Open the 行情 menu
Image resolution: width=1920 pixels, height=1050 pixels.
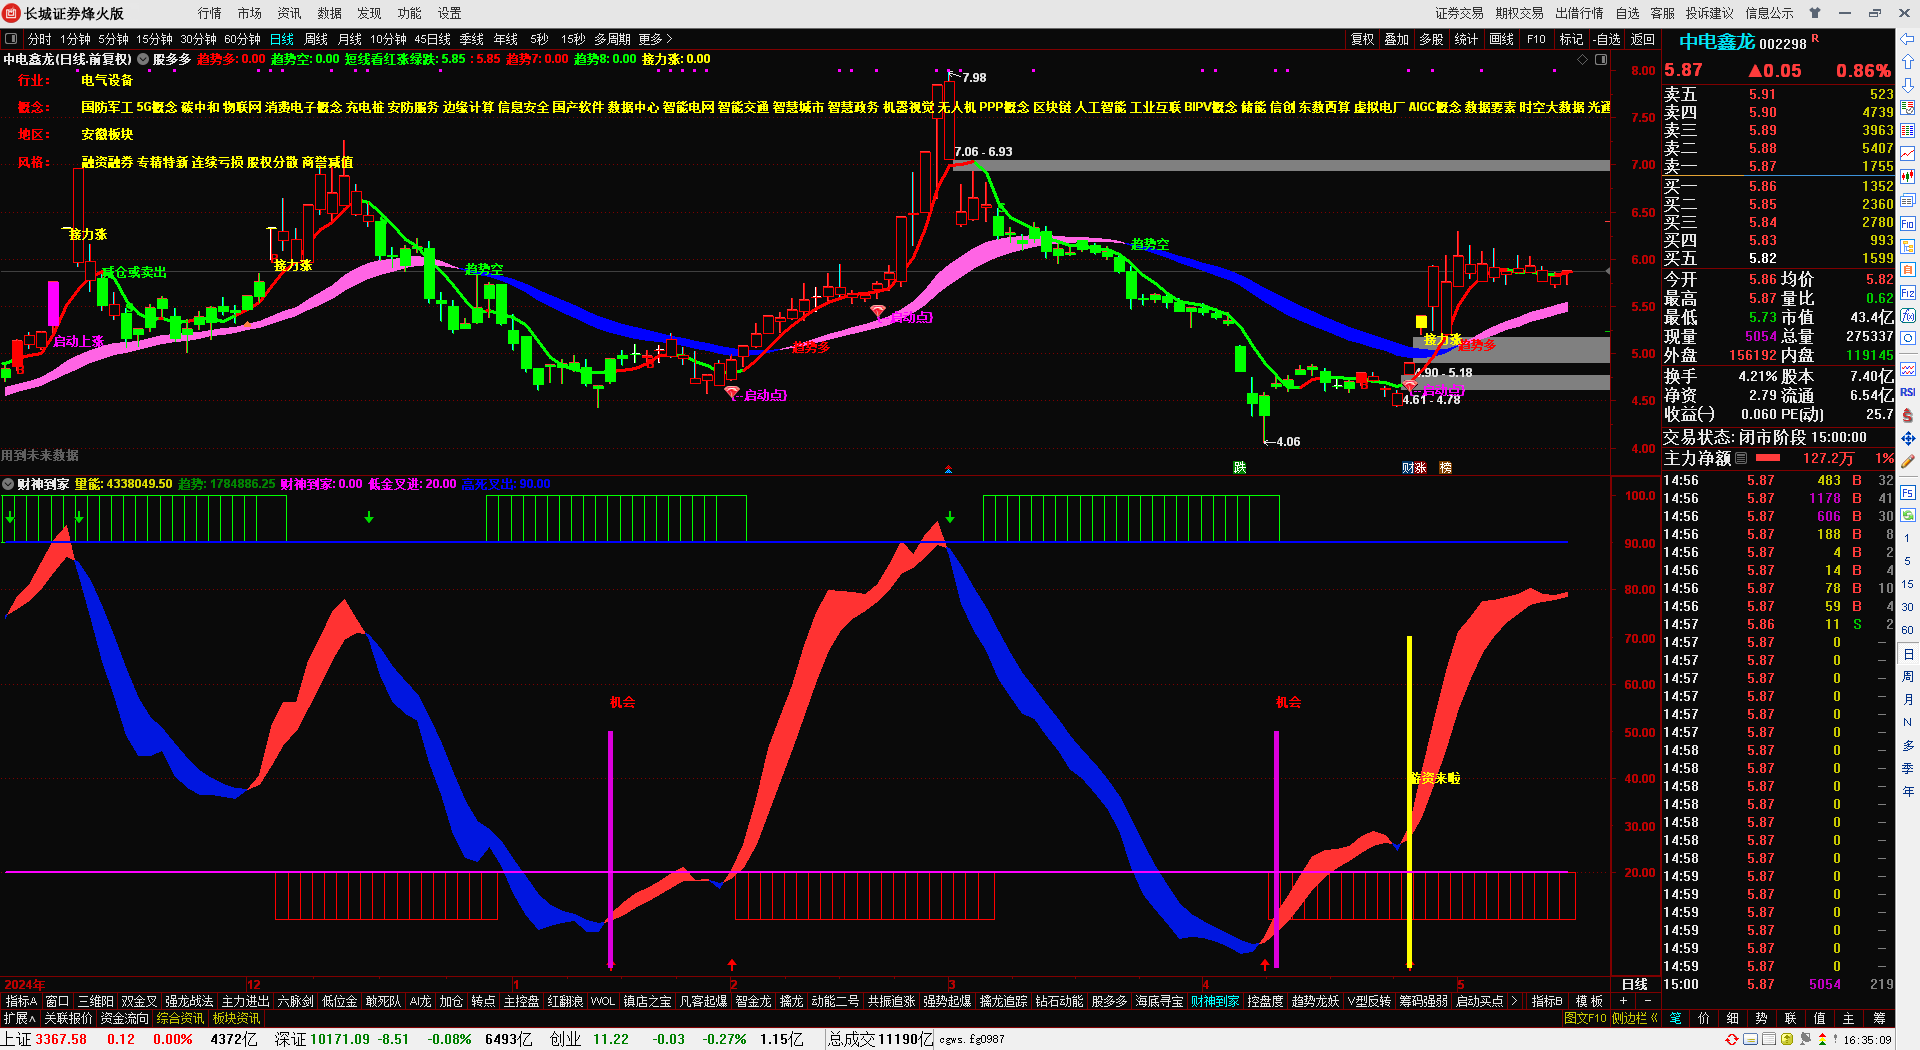[210, 13]
